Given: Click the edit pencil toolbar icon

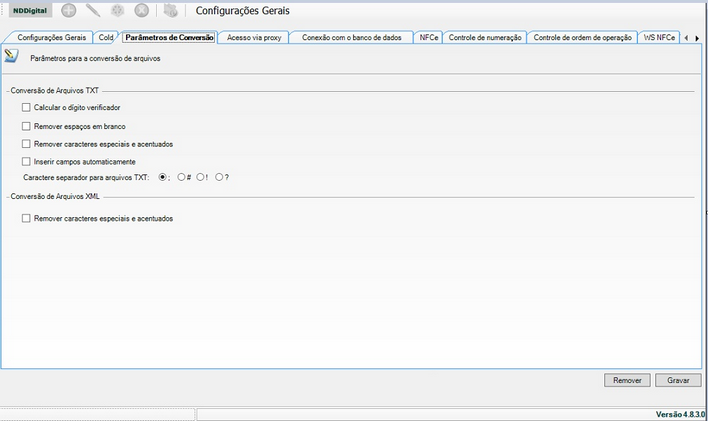Looking at the screenshot, I should coord(93,10).
